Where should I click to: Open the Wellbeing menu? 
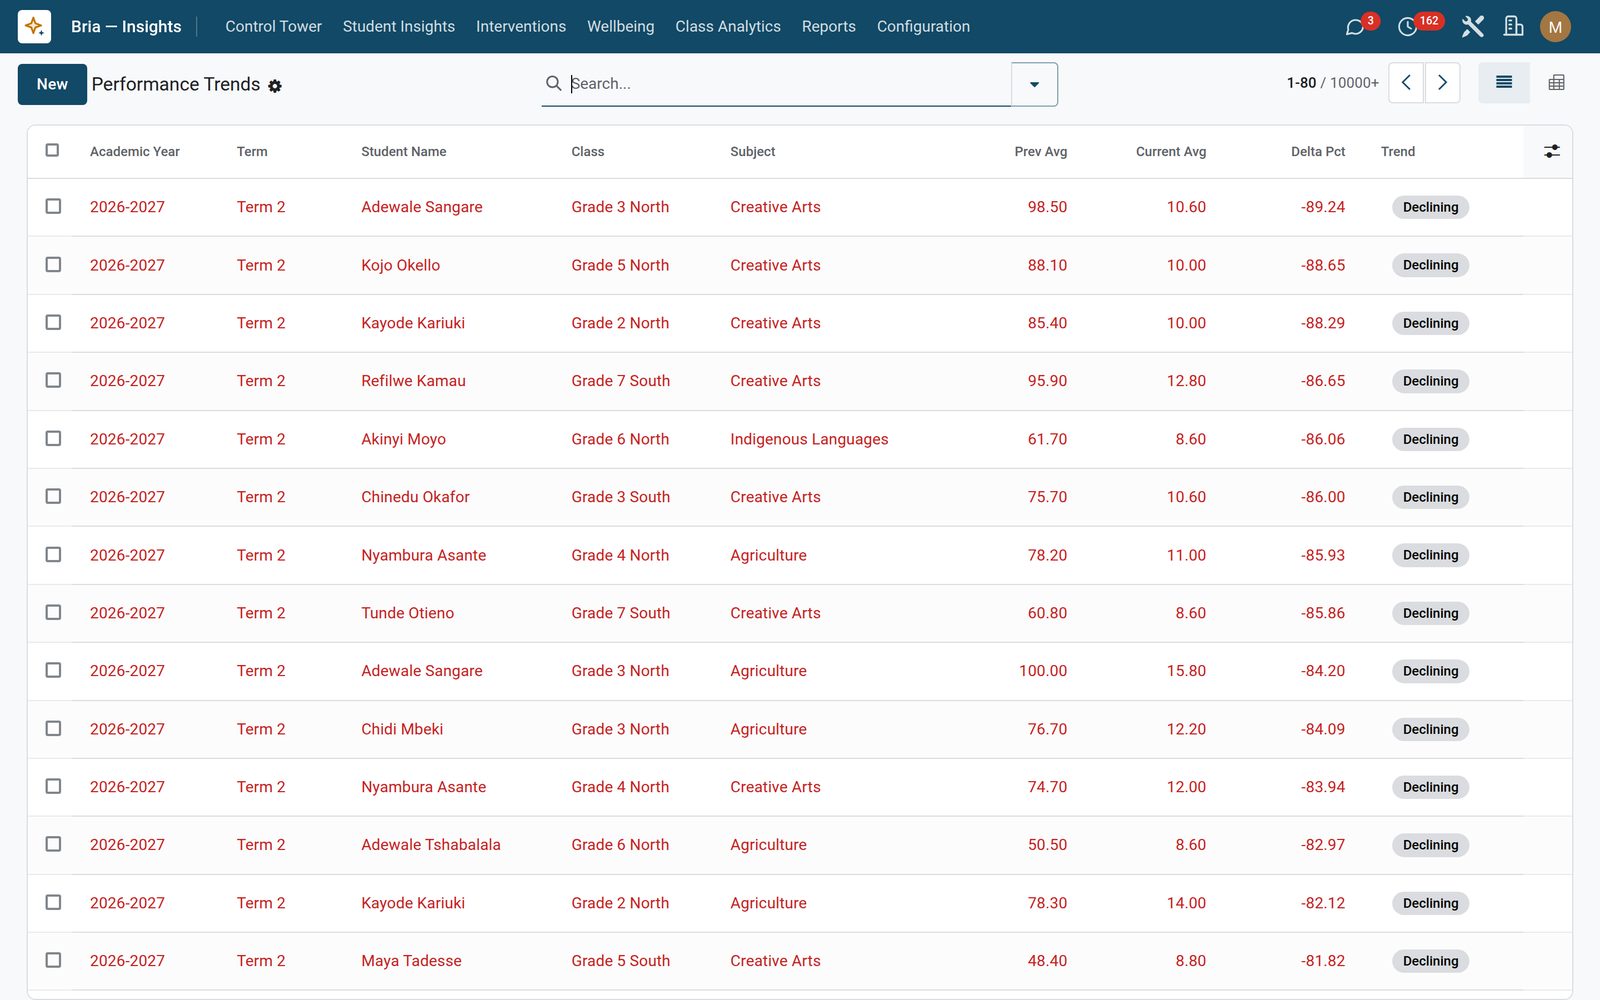(x=620, y=26)
